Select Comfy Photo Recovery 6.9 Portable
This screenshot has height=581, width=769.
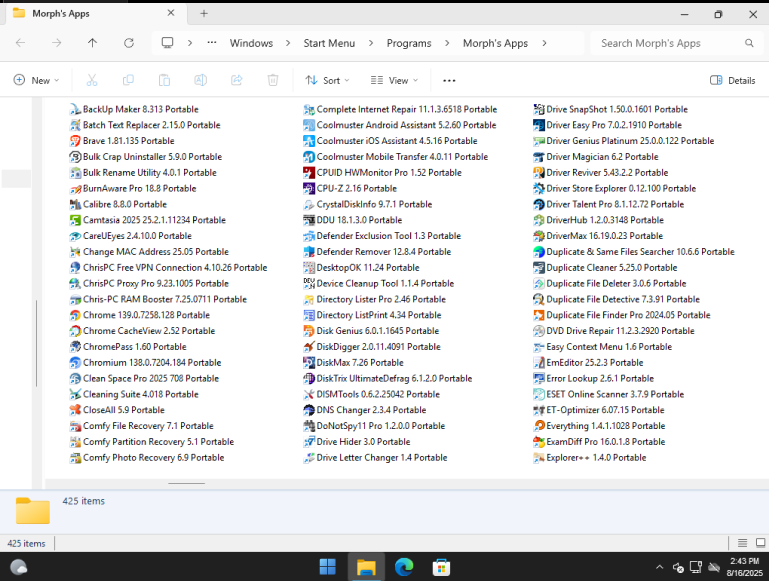click(x=147, y=457)
